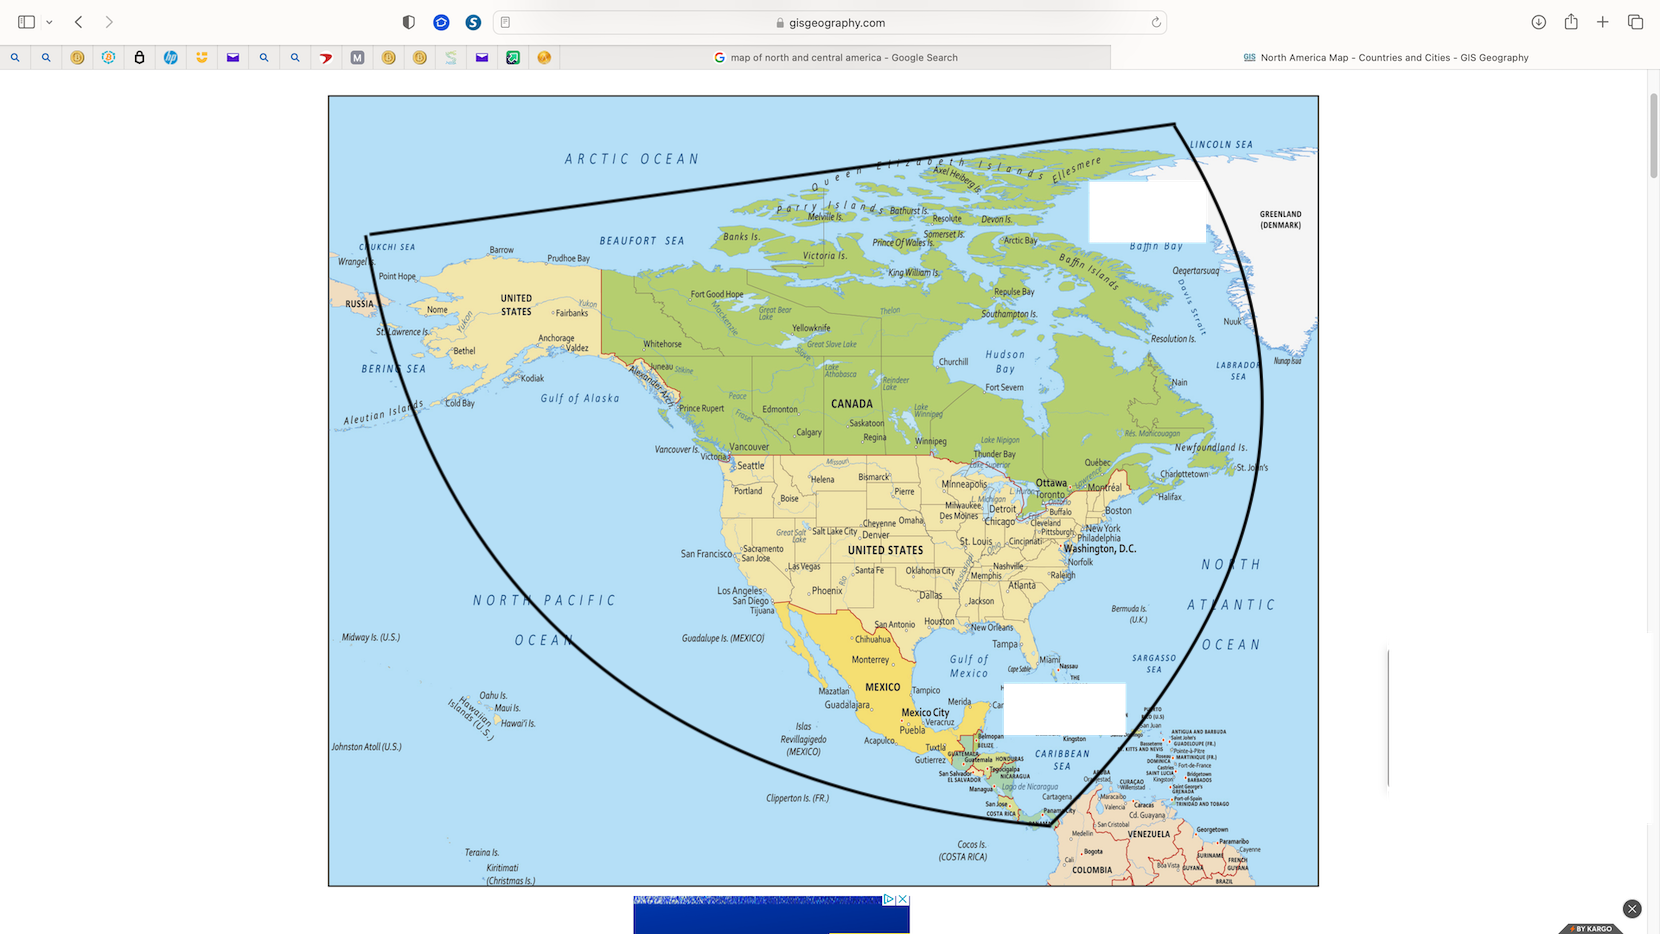Open a new tab with plus
The image size is (1660, 934).
point(1603,22)
